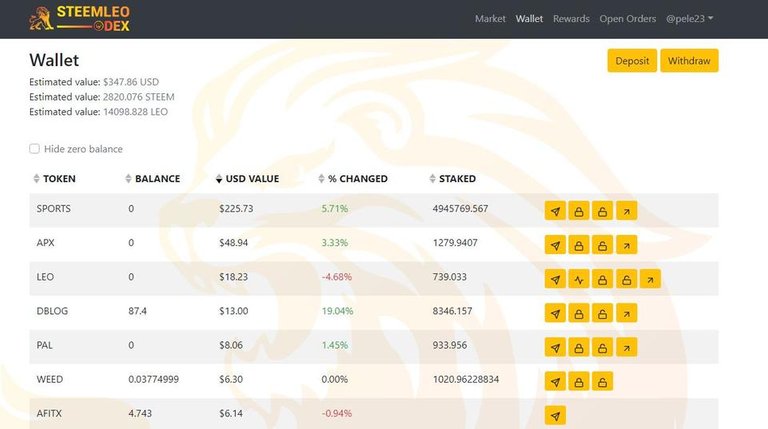Click the SteemLeo DEX lion logo

tap(79, 19)
